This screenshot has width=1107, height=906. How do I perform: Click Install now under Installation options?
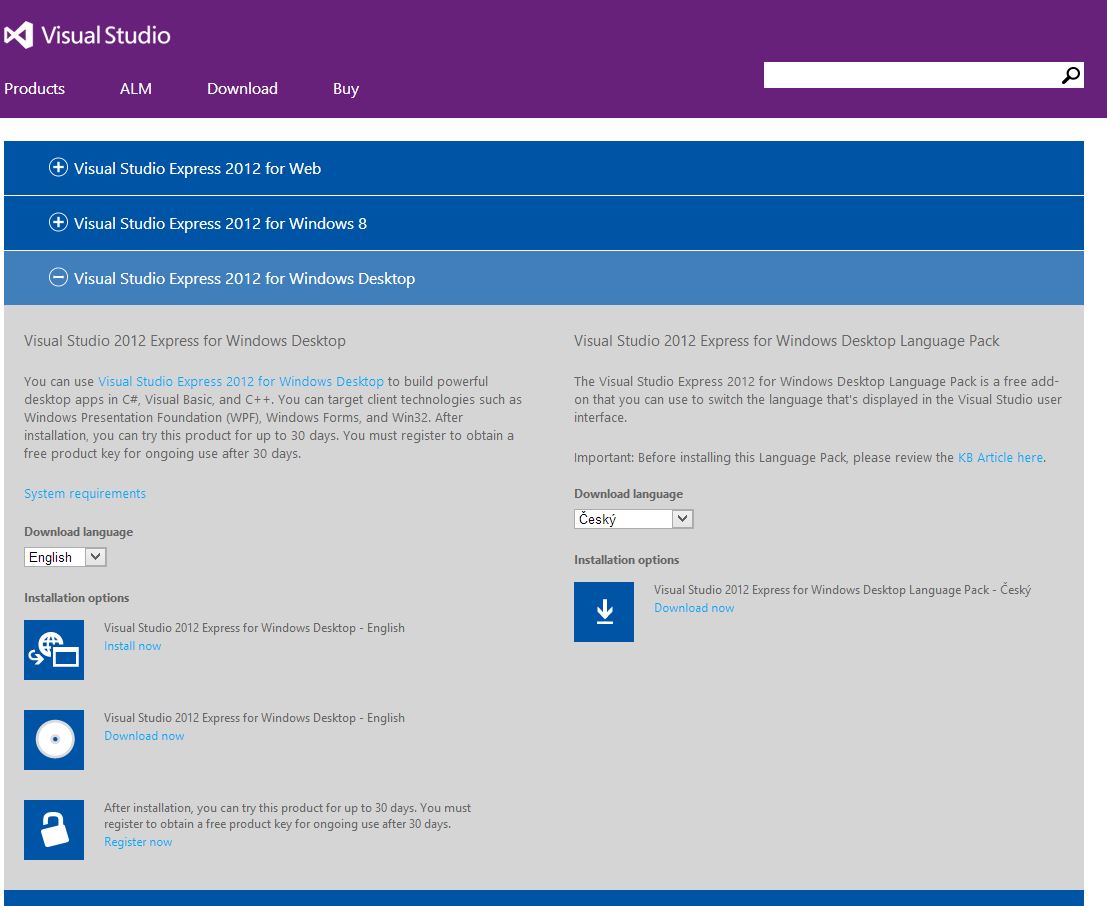pyautogui.click(x=132, y=646)
